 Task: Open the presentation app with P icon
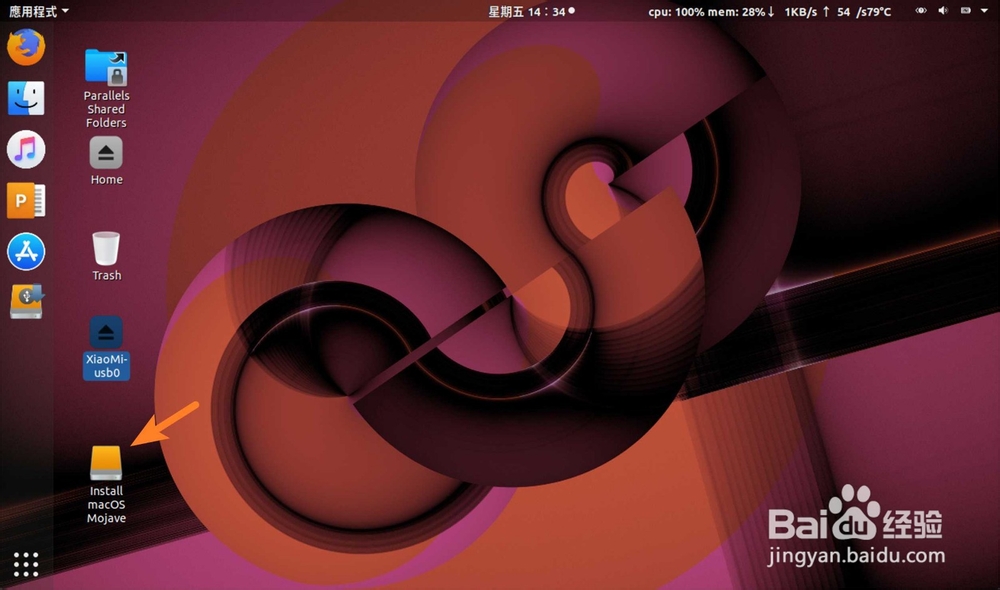click(x=26, y=200)
